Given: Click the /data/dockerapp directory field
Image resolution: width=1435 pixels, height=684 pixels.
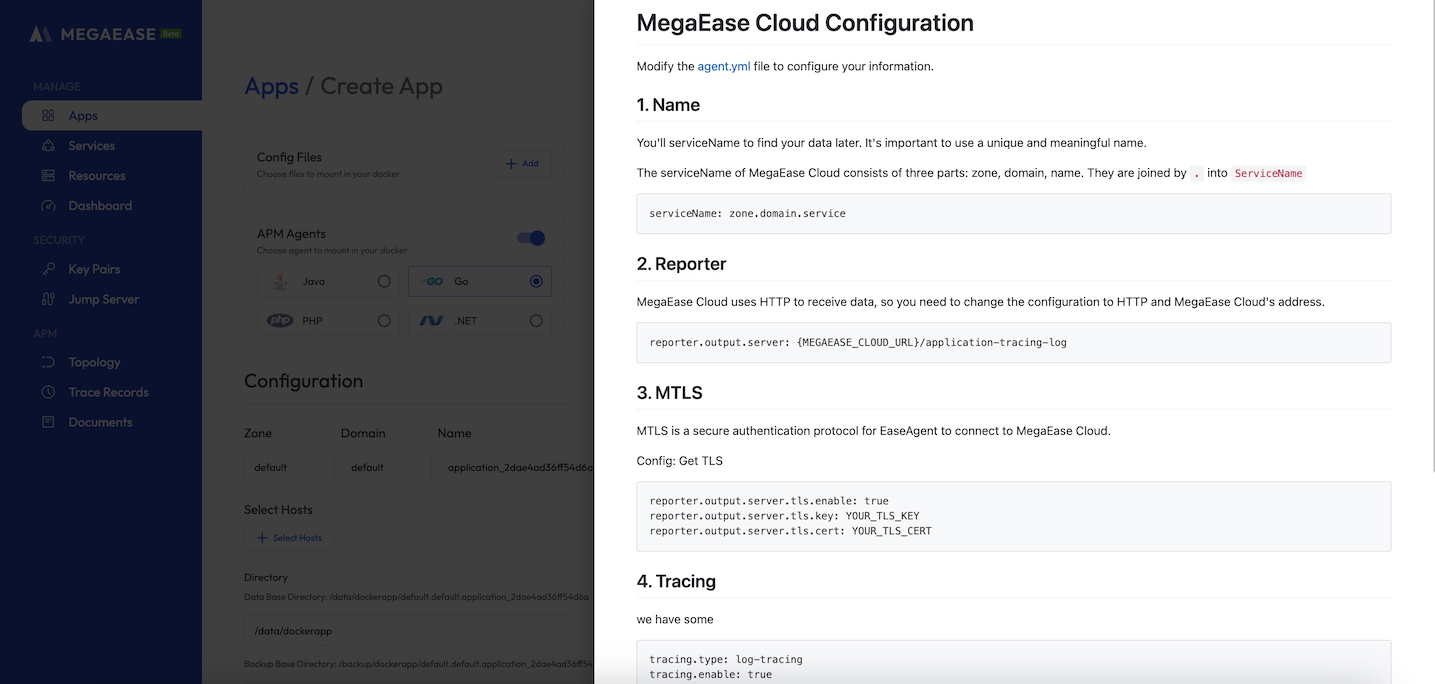Looking at the screenshot, I should click(419, 631).
